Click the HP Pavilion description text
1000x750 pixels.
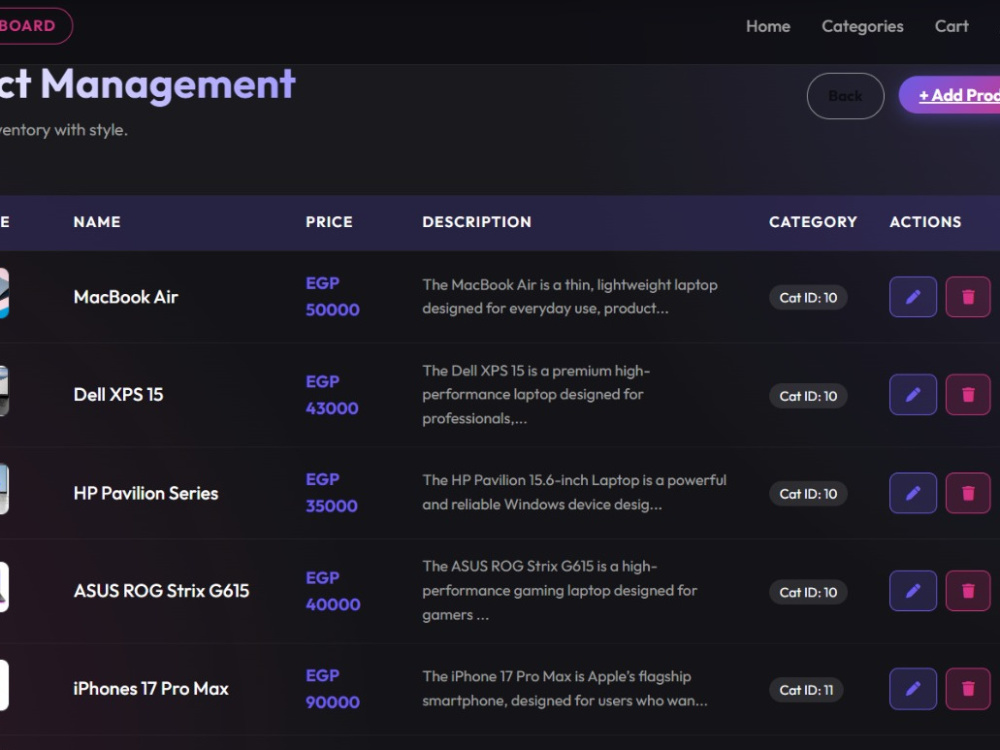click(574, 492)
